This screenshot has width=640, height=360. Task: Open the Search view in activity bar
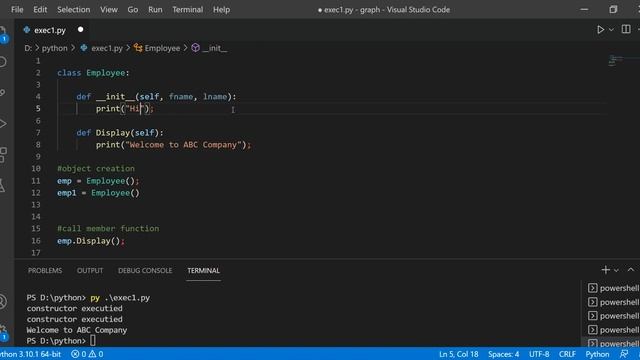[x=3, y=62]
